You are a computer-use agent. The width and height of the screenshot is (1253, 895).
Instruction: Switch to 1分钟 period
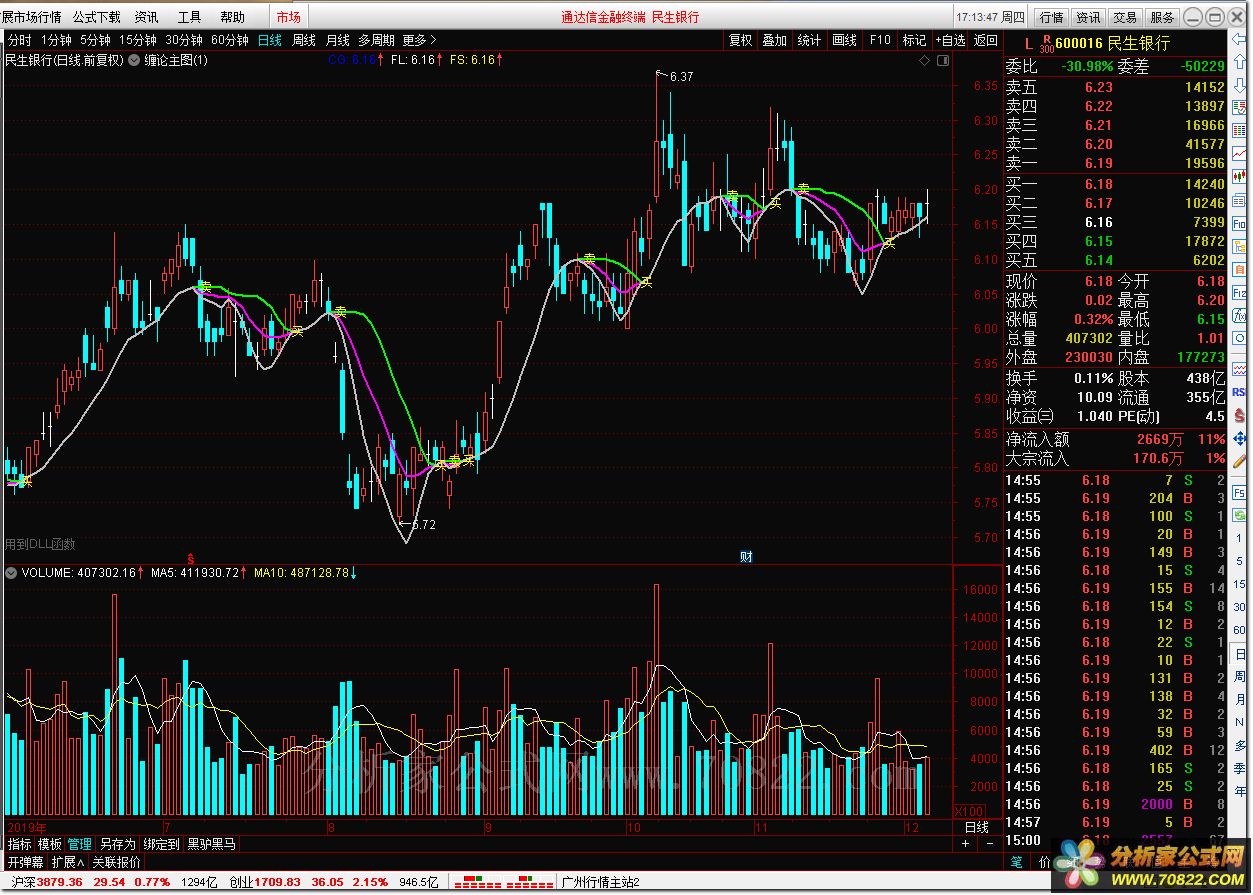(56, 40)
